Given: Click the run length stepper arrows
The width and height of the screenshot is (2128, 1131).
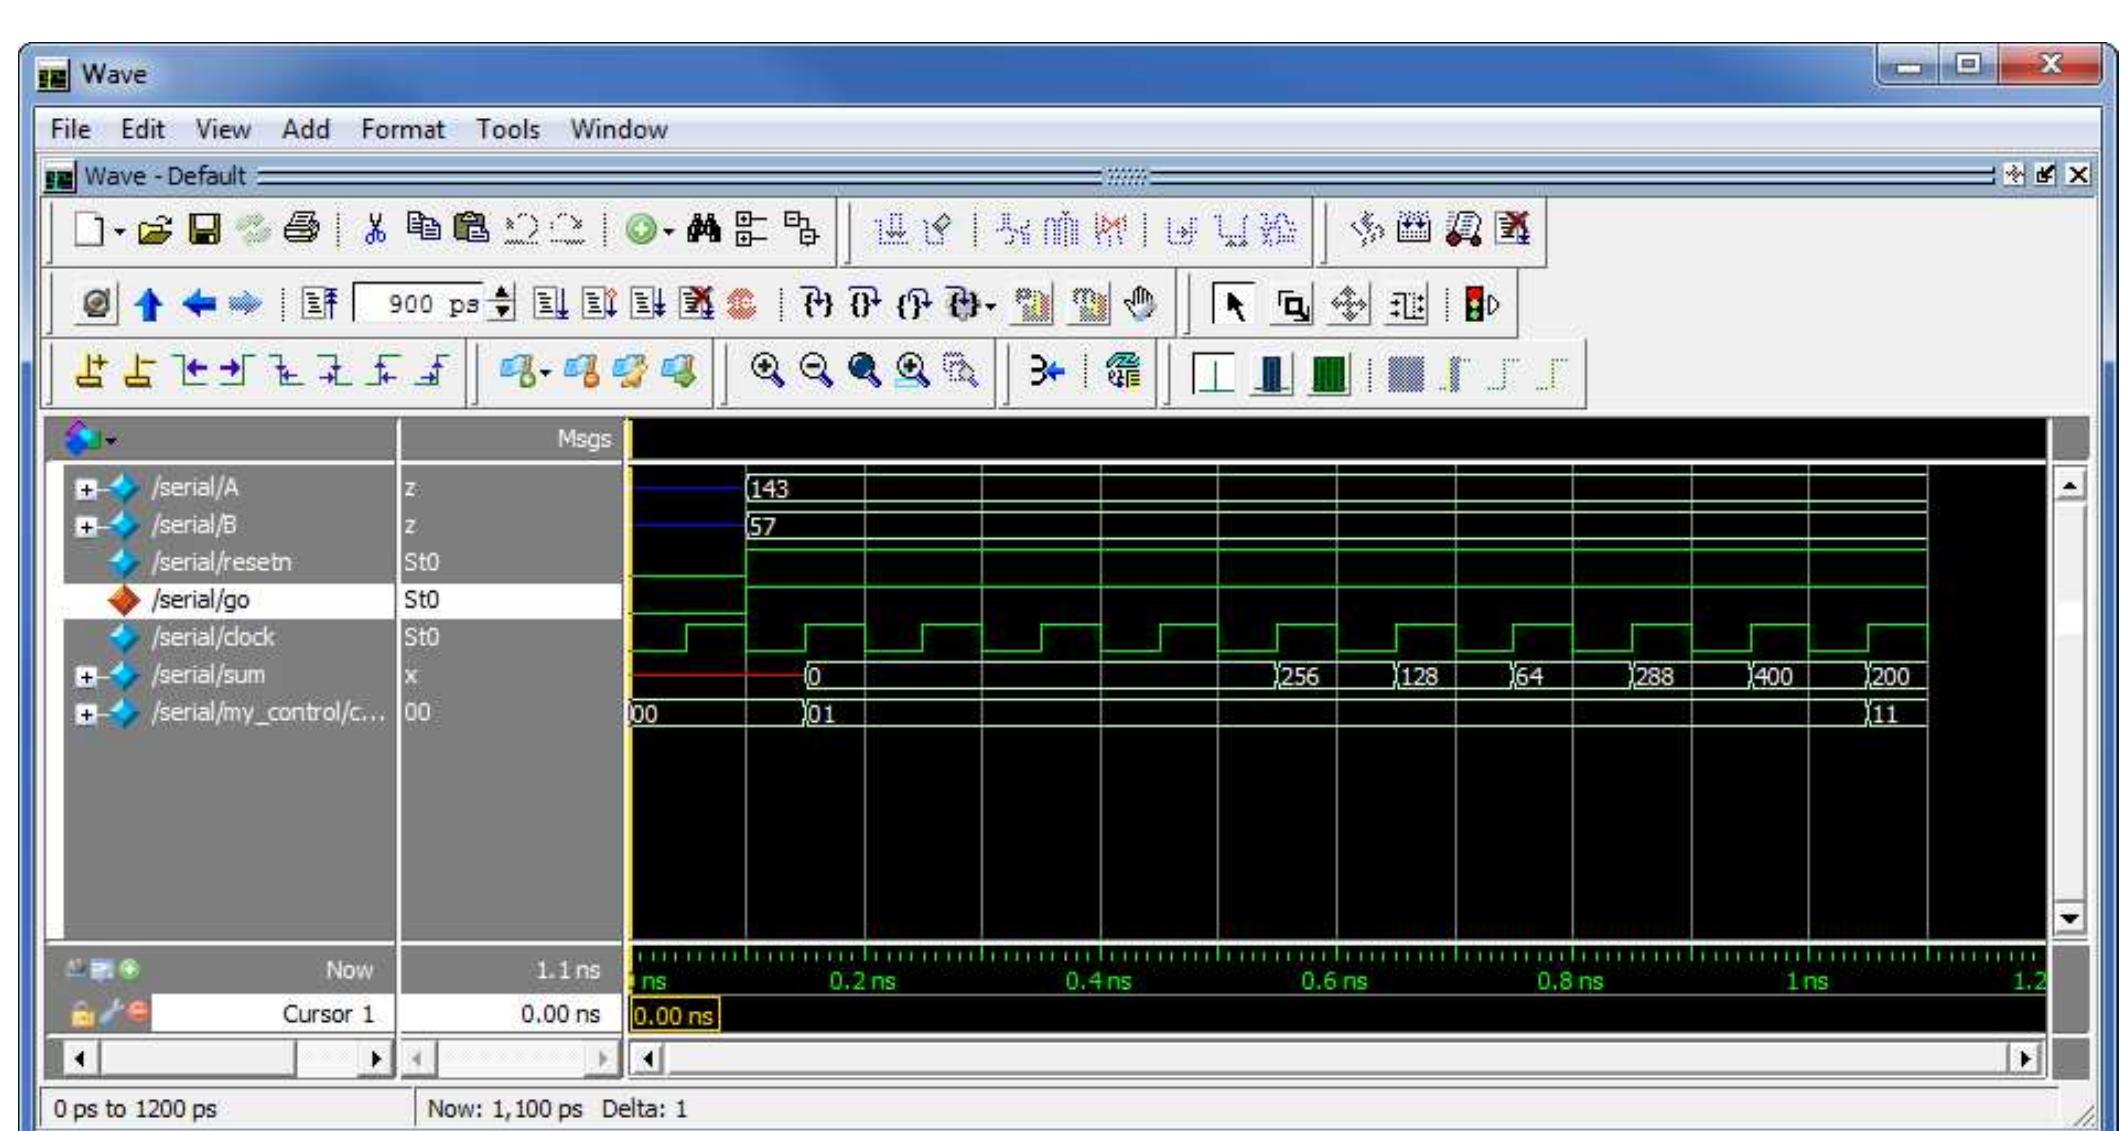Looking at the screenshot, I should pyautogui.click(x=502, y=304).
